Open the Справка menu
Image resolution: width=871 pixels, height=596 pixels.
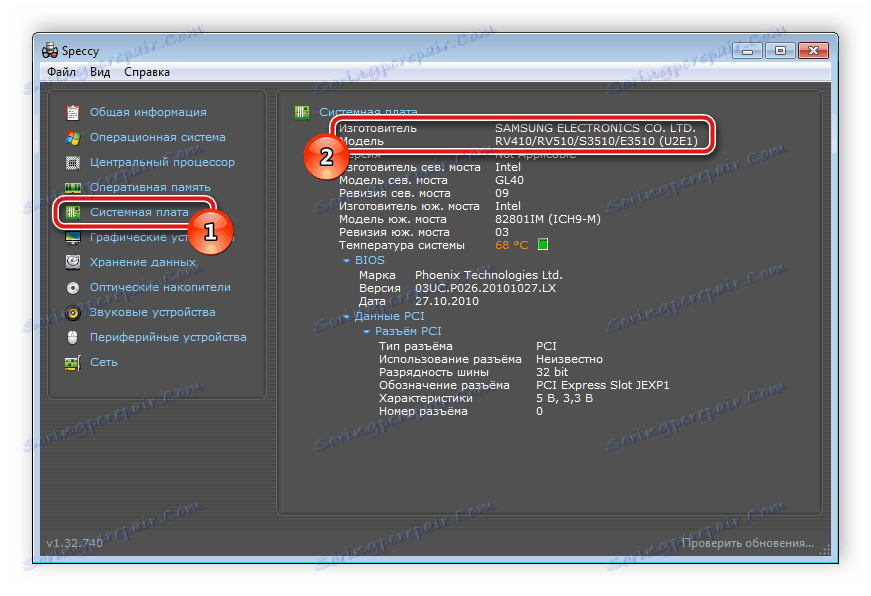click(147, 72)
